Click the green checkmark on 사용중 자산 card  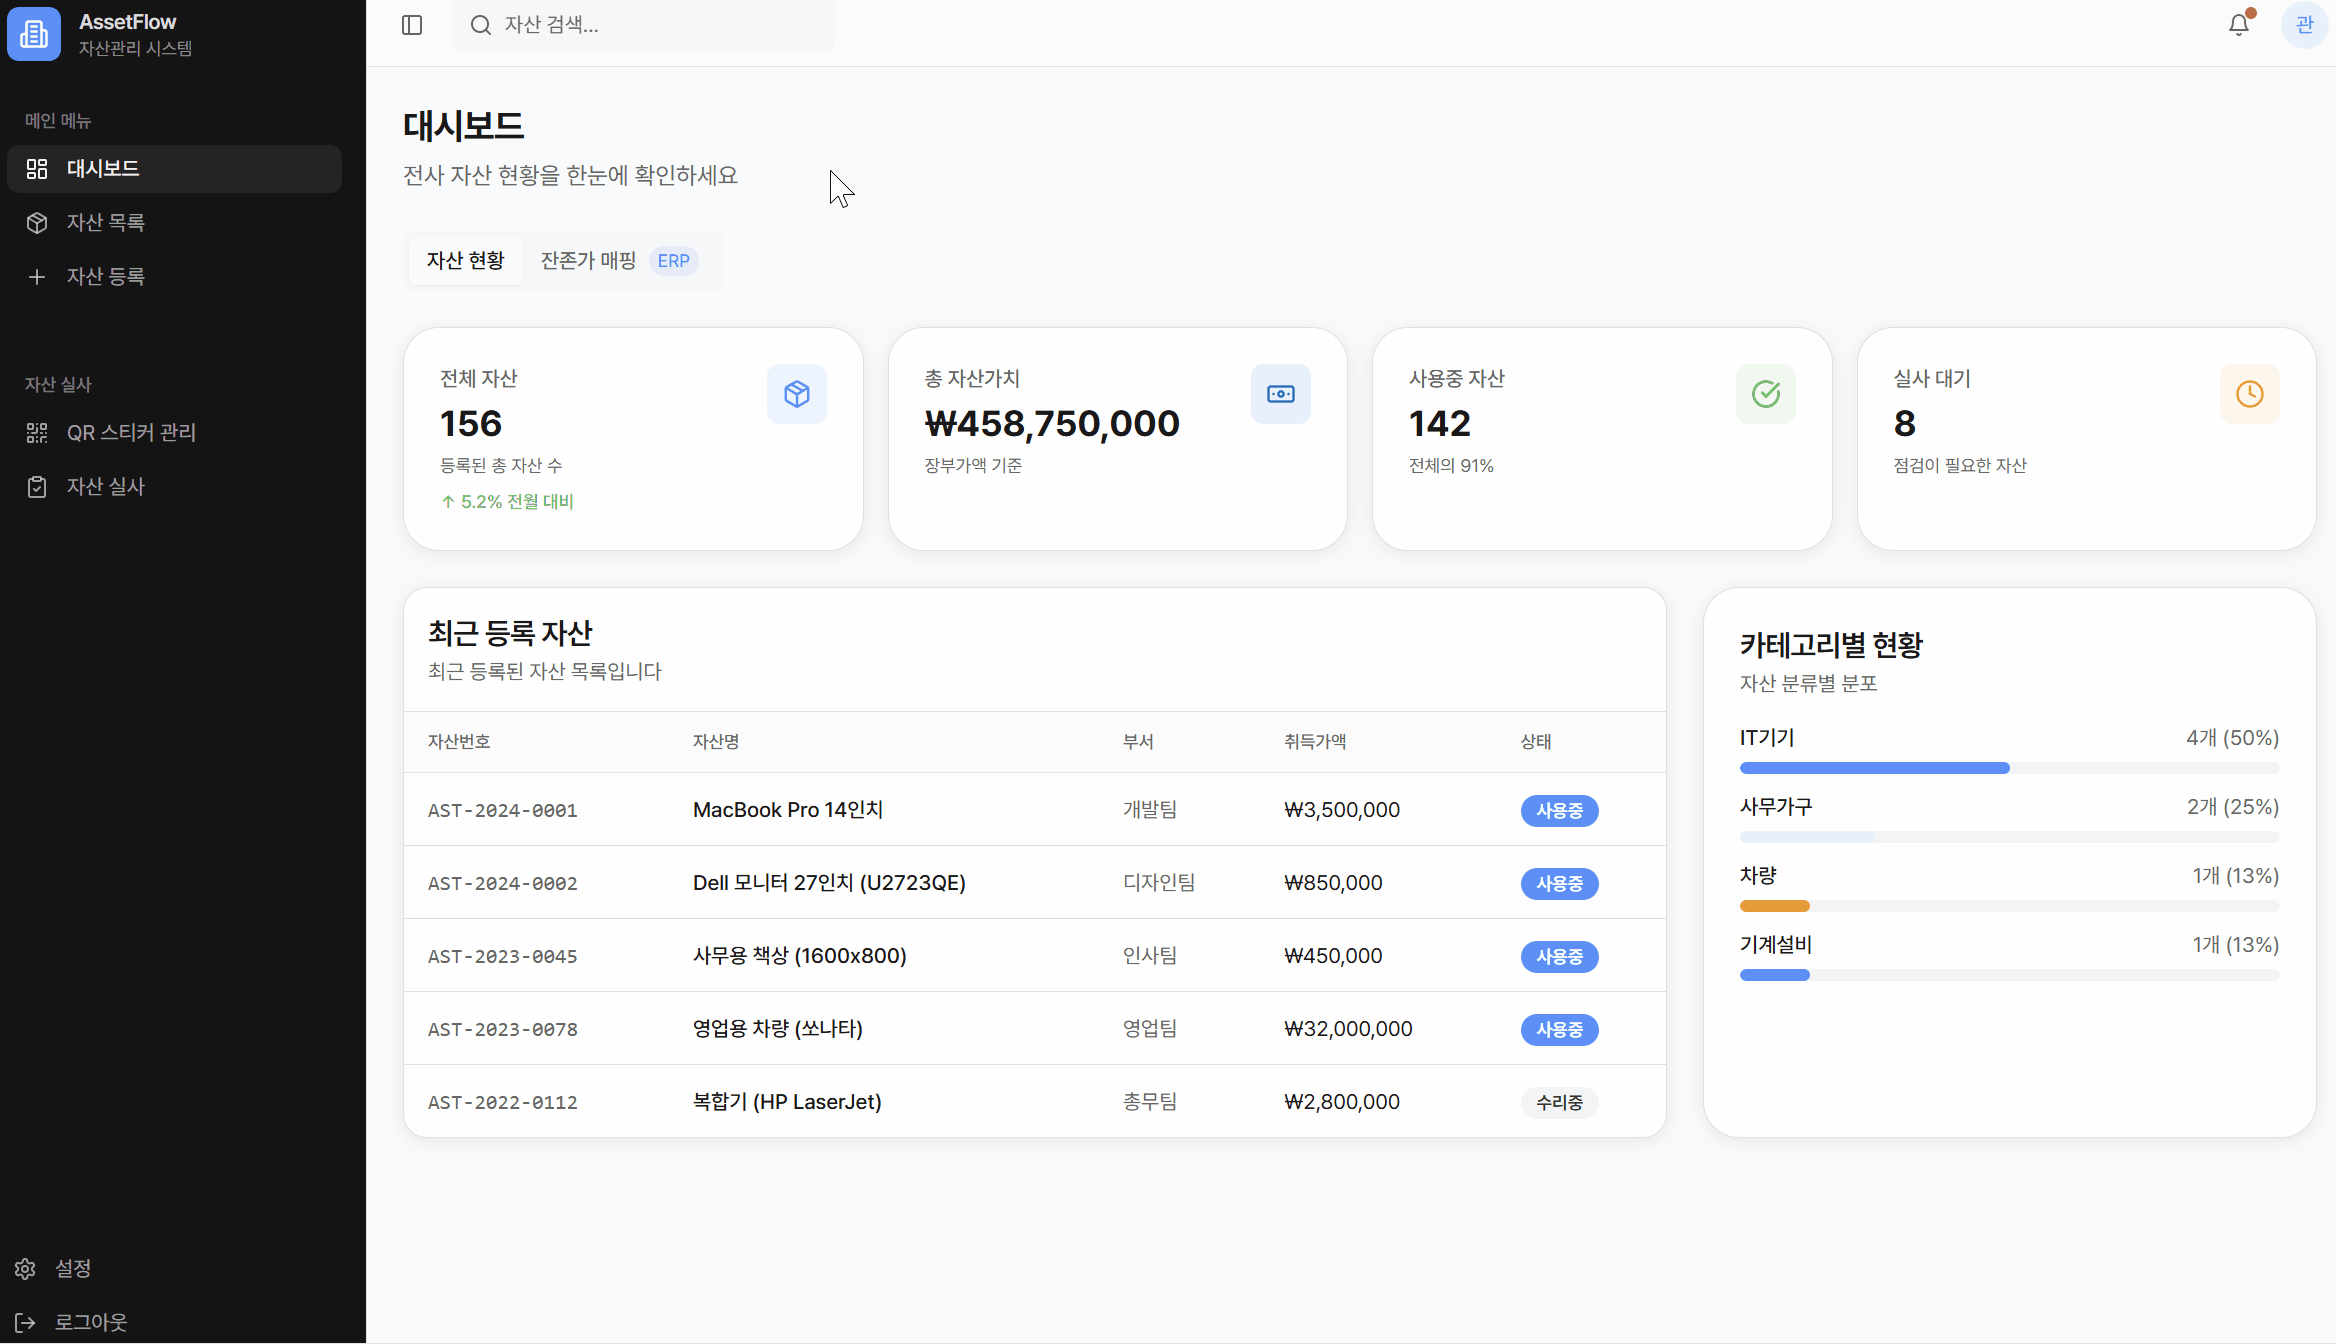coord(1766,393)
